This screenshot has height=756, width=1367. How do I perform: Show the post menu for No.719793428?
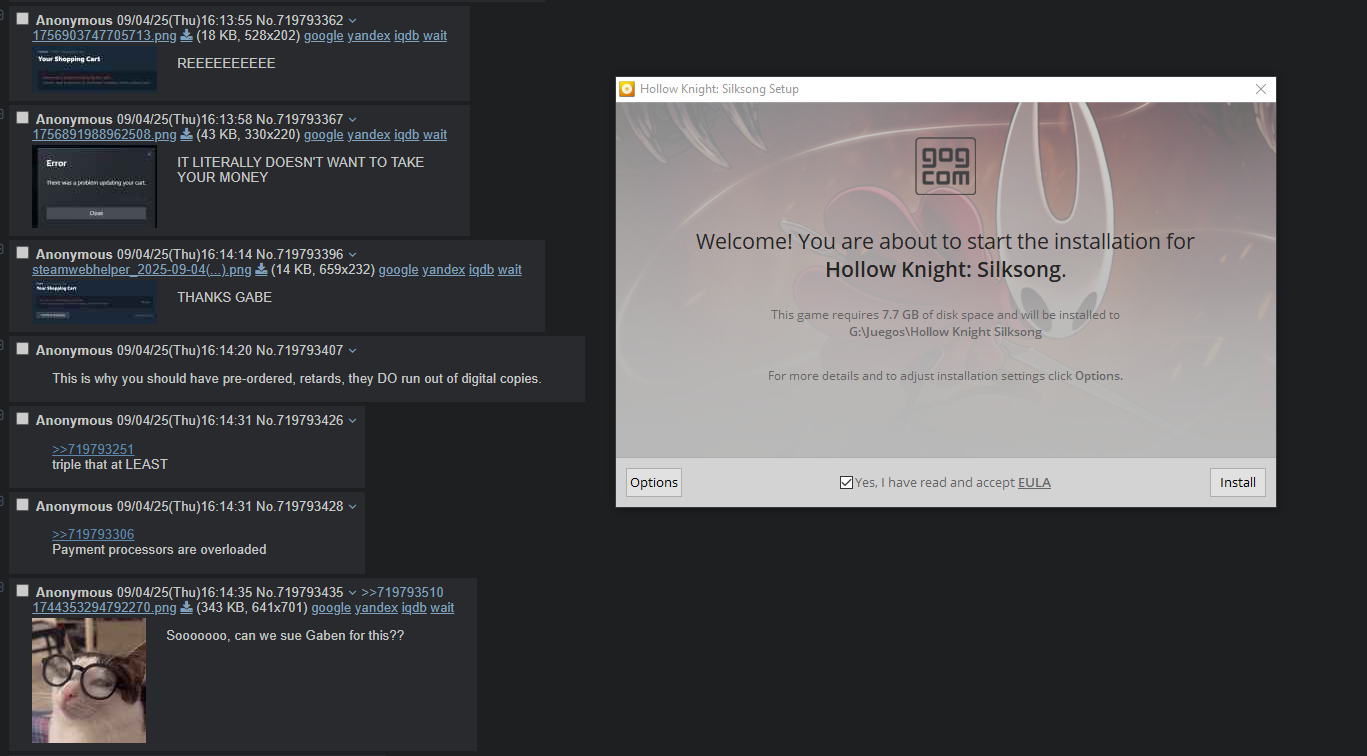pyautogui.click(x=352, y=507)
